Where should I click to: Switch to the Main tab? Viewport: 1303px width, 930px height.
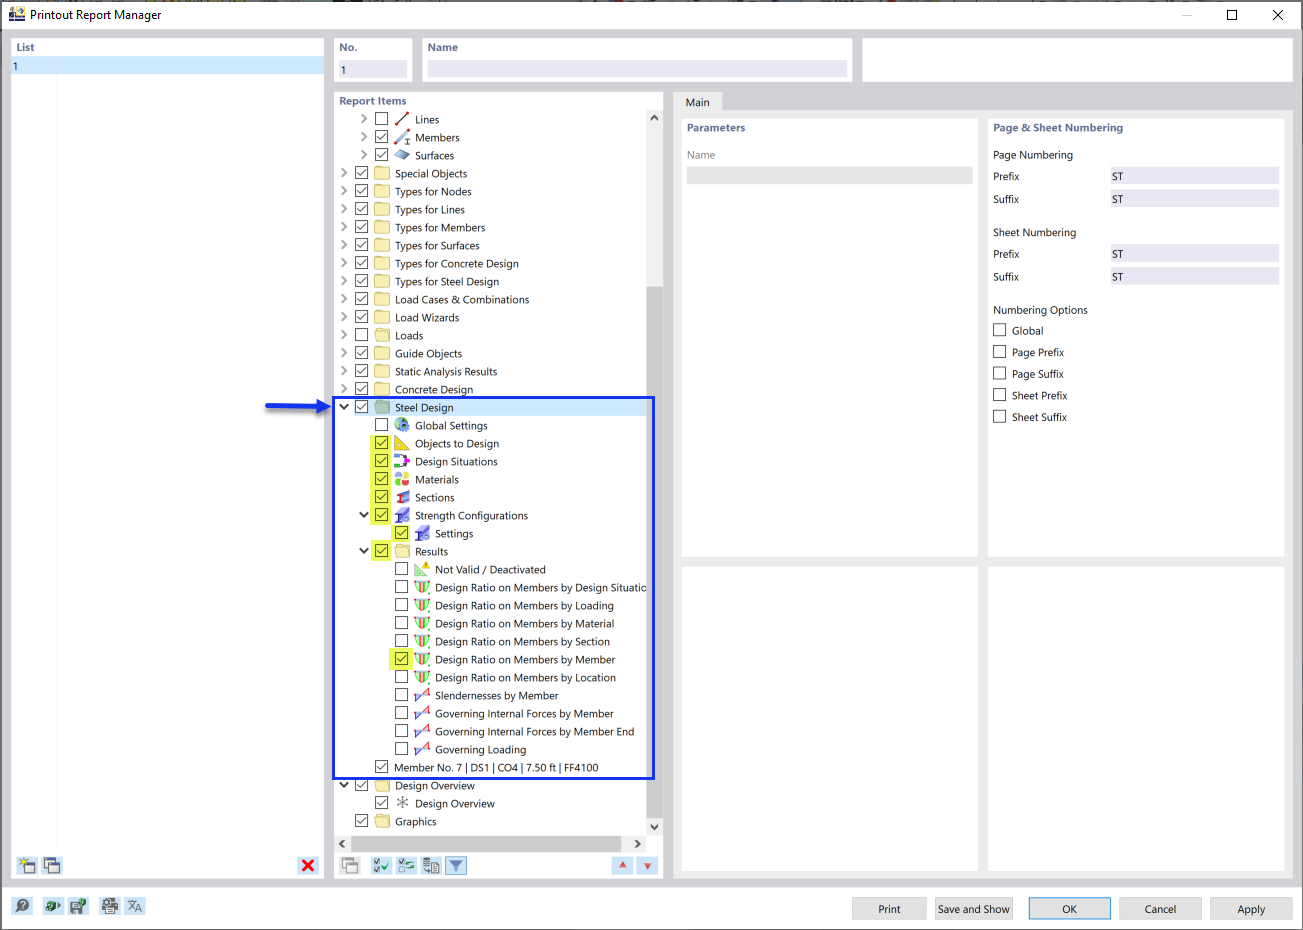698,101
